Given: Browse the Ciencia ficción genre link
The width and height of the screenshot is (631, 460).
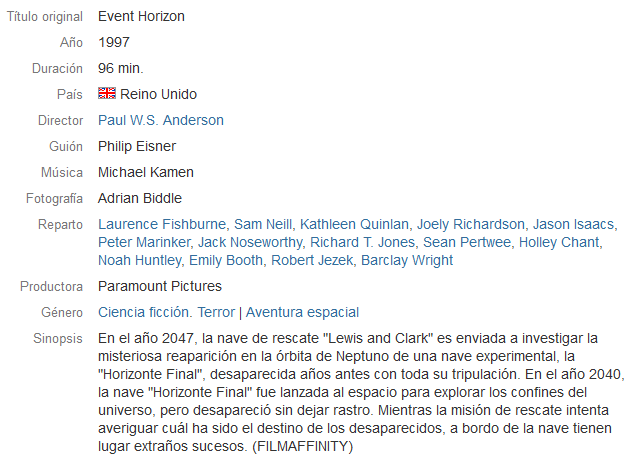Looking at the screenshot, I should point(145,312).
